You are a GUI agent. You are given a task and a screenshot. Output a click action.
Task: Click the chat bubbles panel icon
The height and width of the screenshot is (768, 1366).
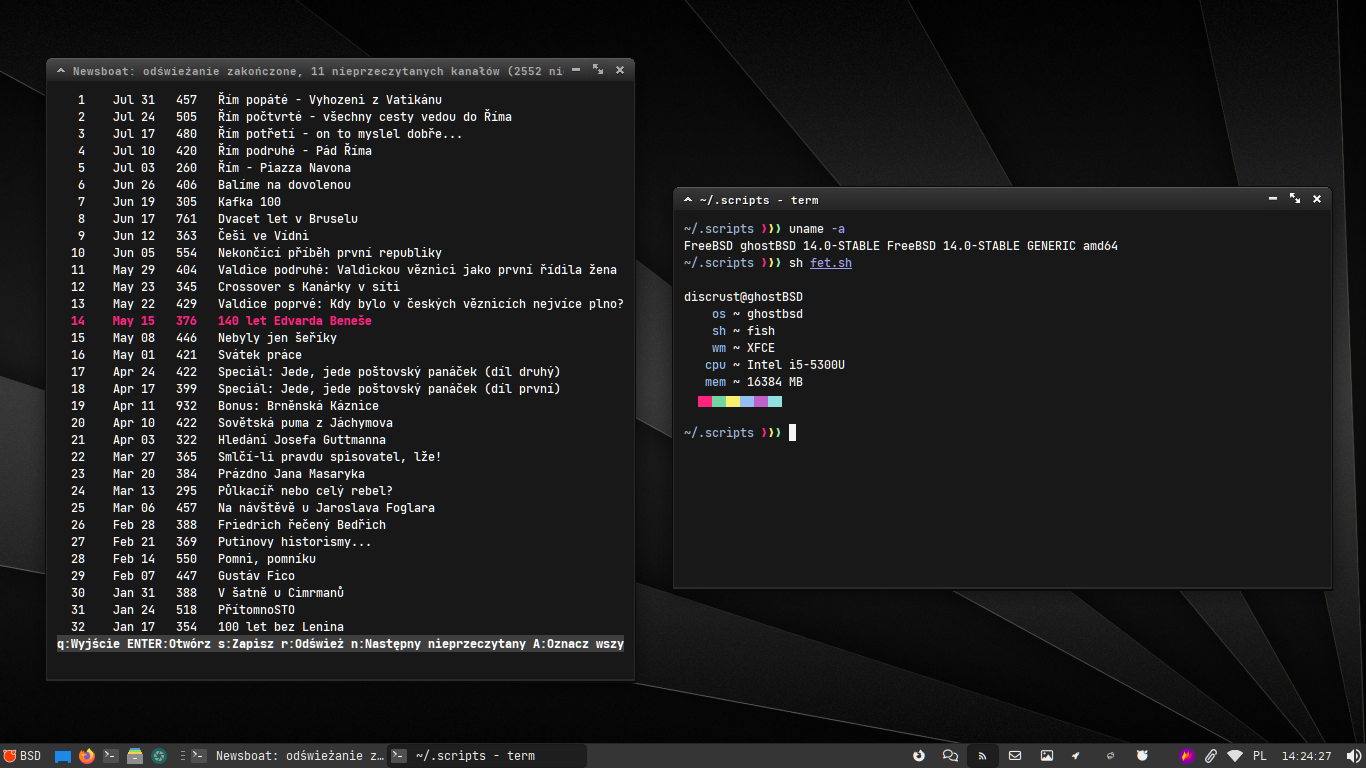[950, 756]
